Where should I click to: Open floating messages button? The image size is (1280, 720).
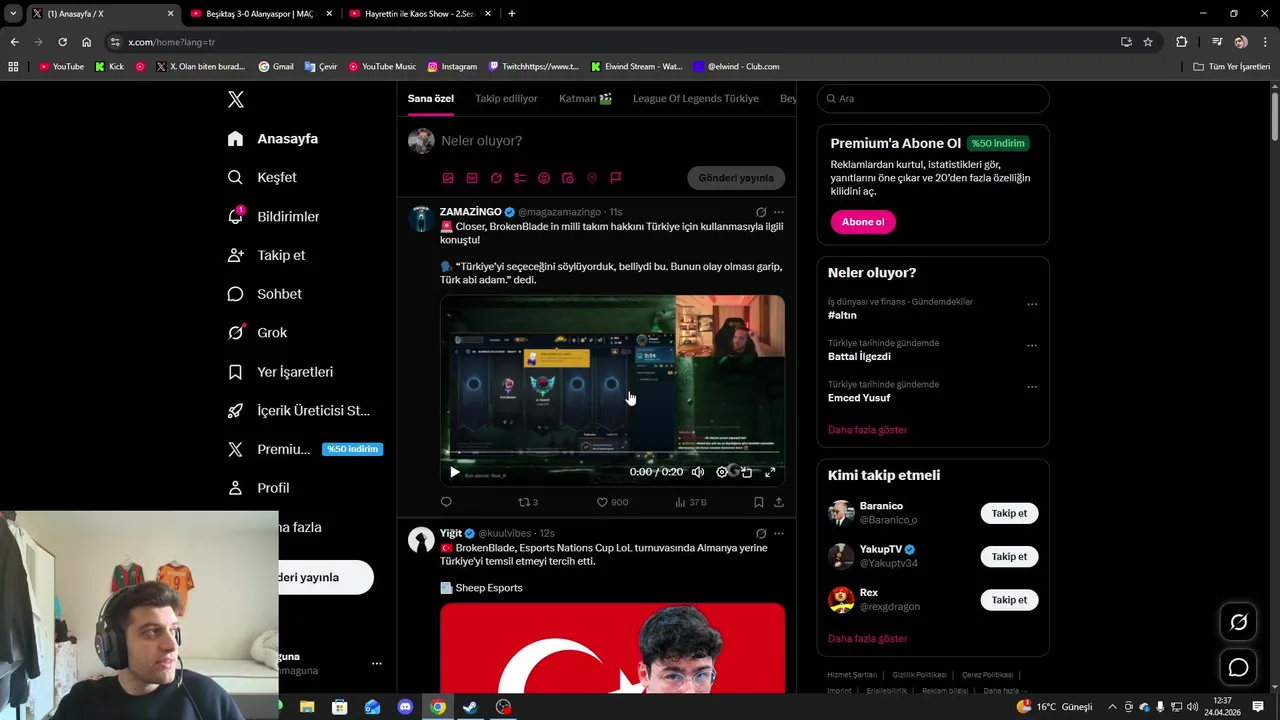pyautogui.click(x=1238, y=667)
